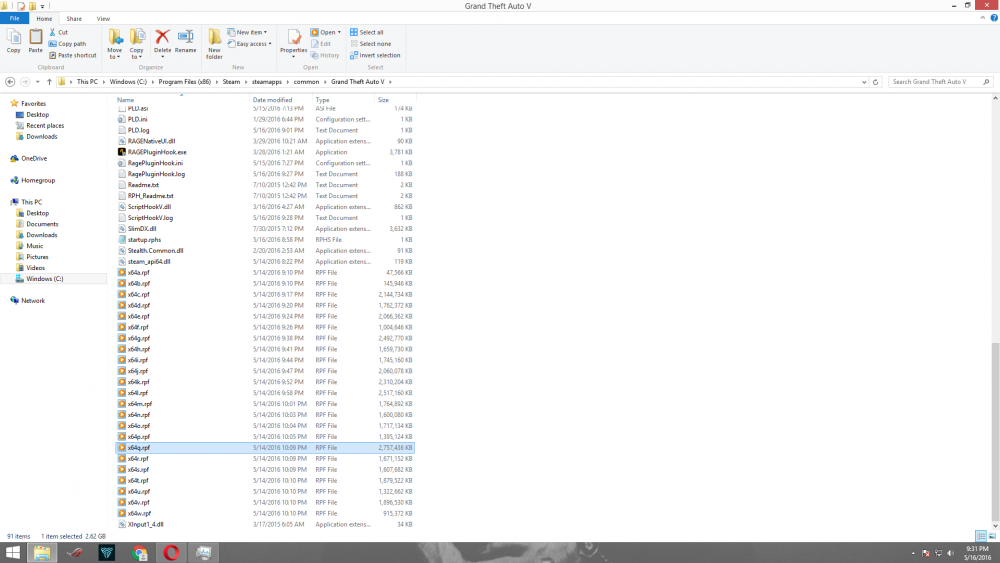Viewport: 1000px width, 563px height.
Task: Open the recent locations dropdown
Action: [x=38, y=82]
